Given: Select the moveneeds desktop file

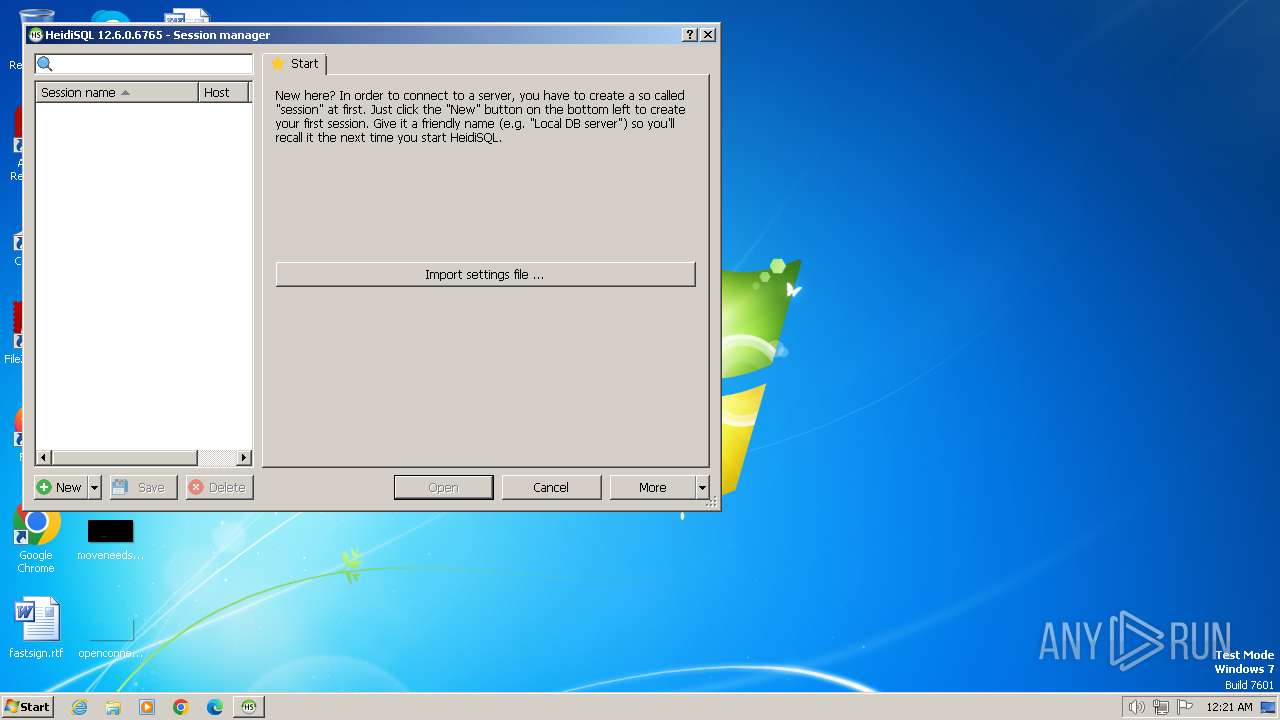Looking at the screenshot, I should (x=110, y=540).
